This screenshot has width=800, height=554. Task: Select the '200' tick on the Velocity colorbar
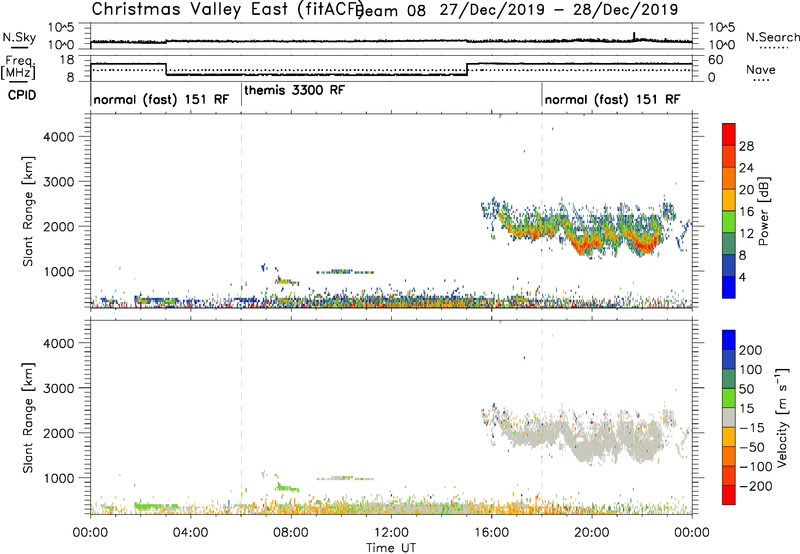click(x=751, y=350)
